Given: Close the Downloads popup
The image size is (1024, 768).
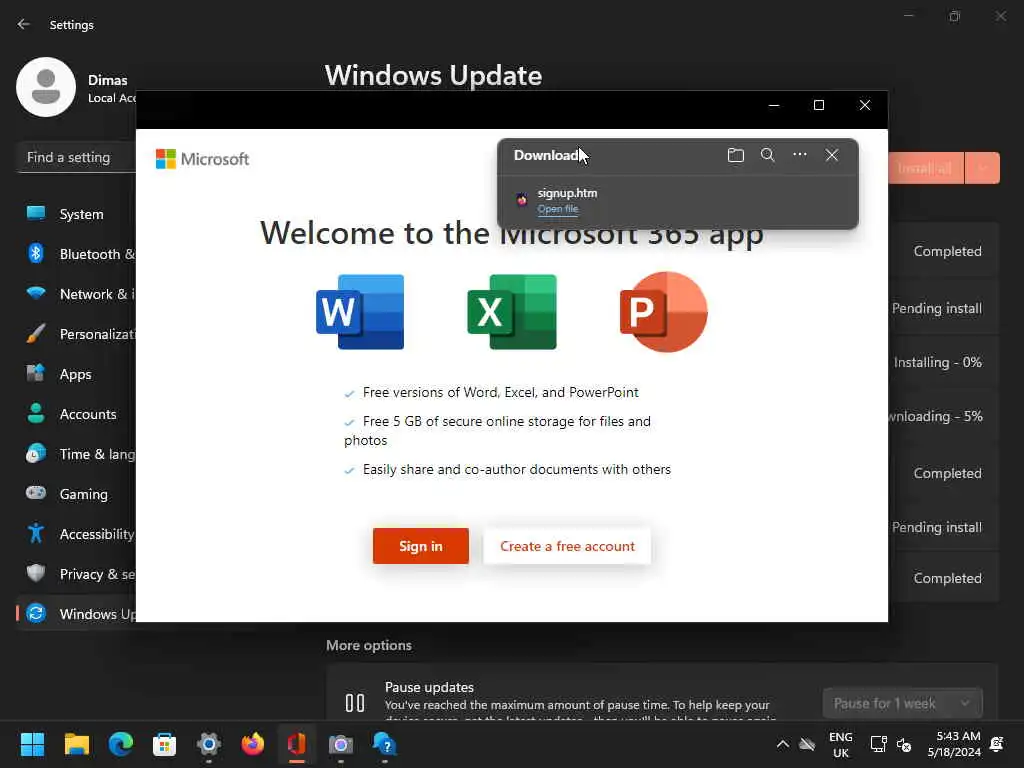Looking at the screenshot, I should pyautogui.click(x=831, y=155).
